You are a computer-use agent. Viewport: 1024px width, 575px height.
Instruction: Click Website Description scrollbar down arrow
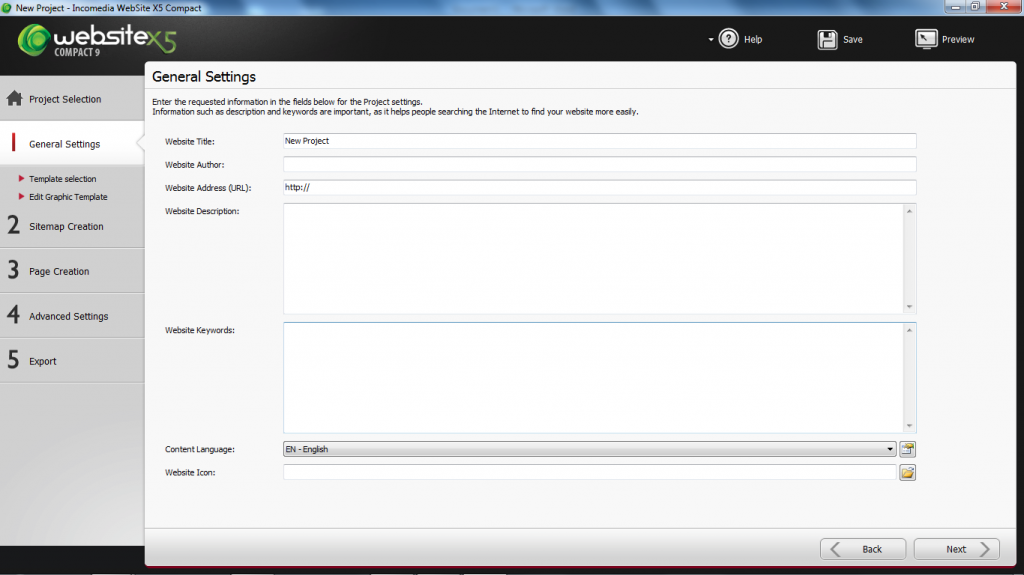[909, 306]
